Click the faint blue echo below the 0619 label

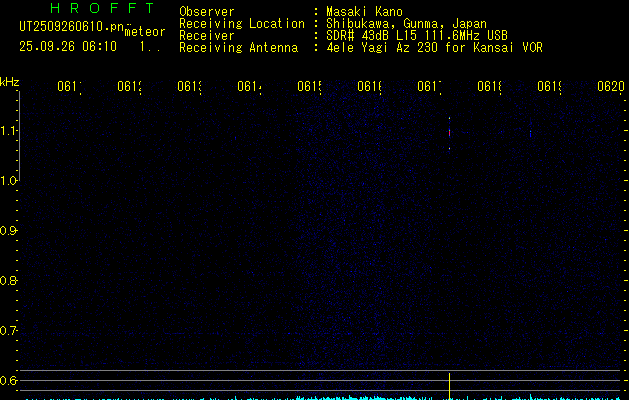pos(530,133)
